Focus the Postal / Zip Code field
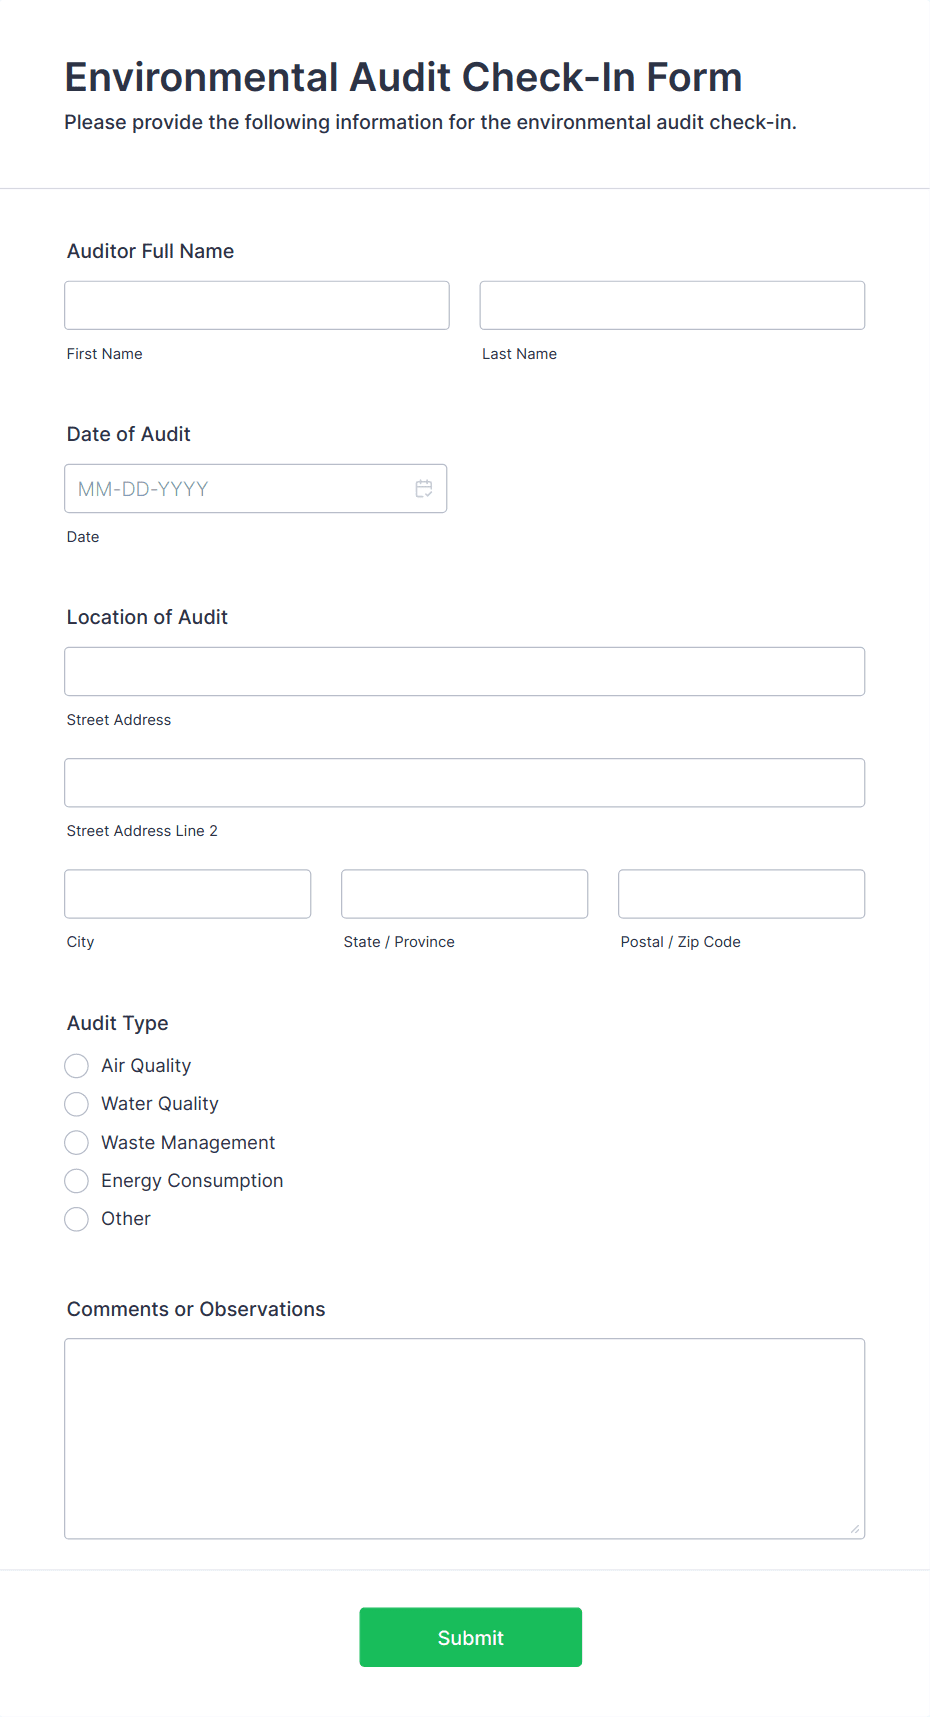The image size is (930, 1717). (x=742, y=894)
